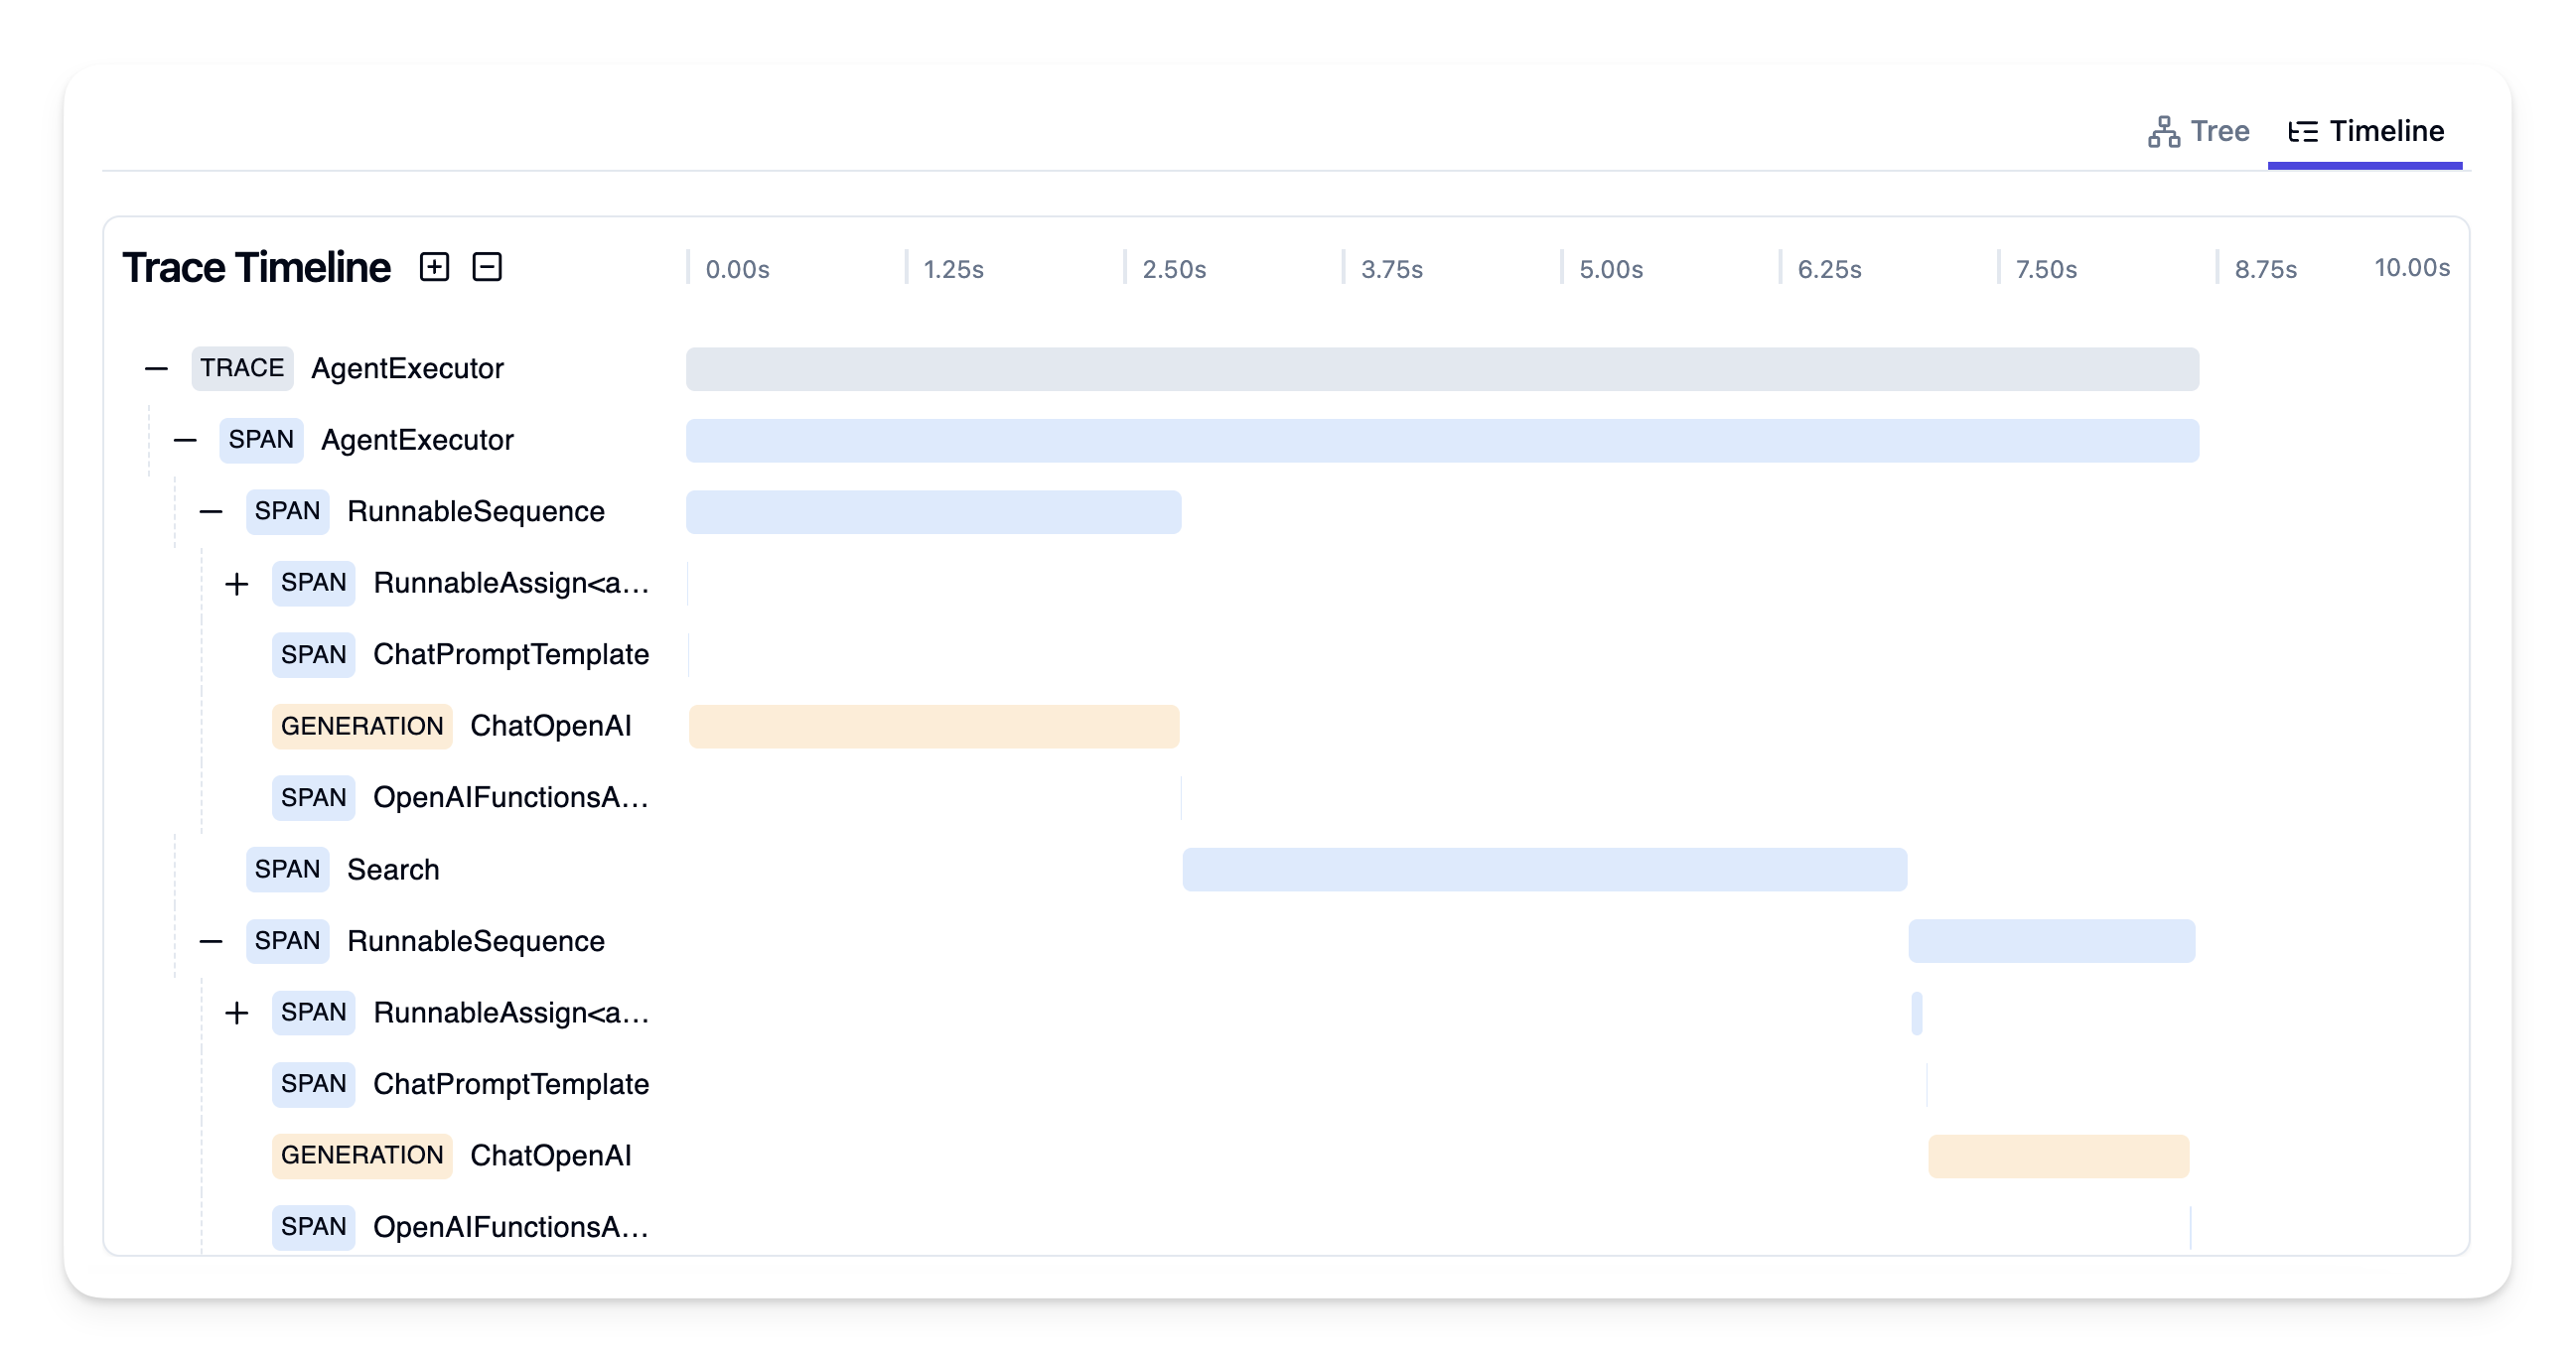2576x1362 pixels.
Task: Expand the first RunnableAssign span
Action: 237,583
